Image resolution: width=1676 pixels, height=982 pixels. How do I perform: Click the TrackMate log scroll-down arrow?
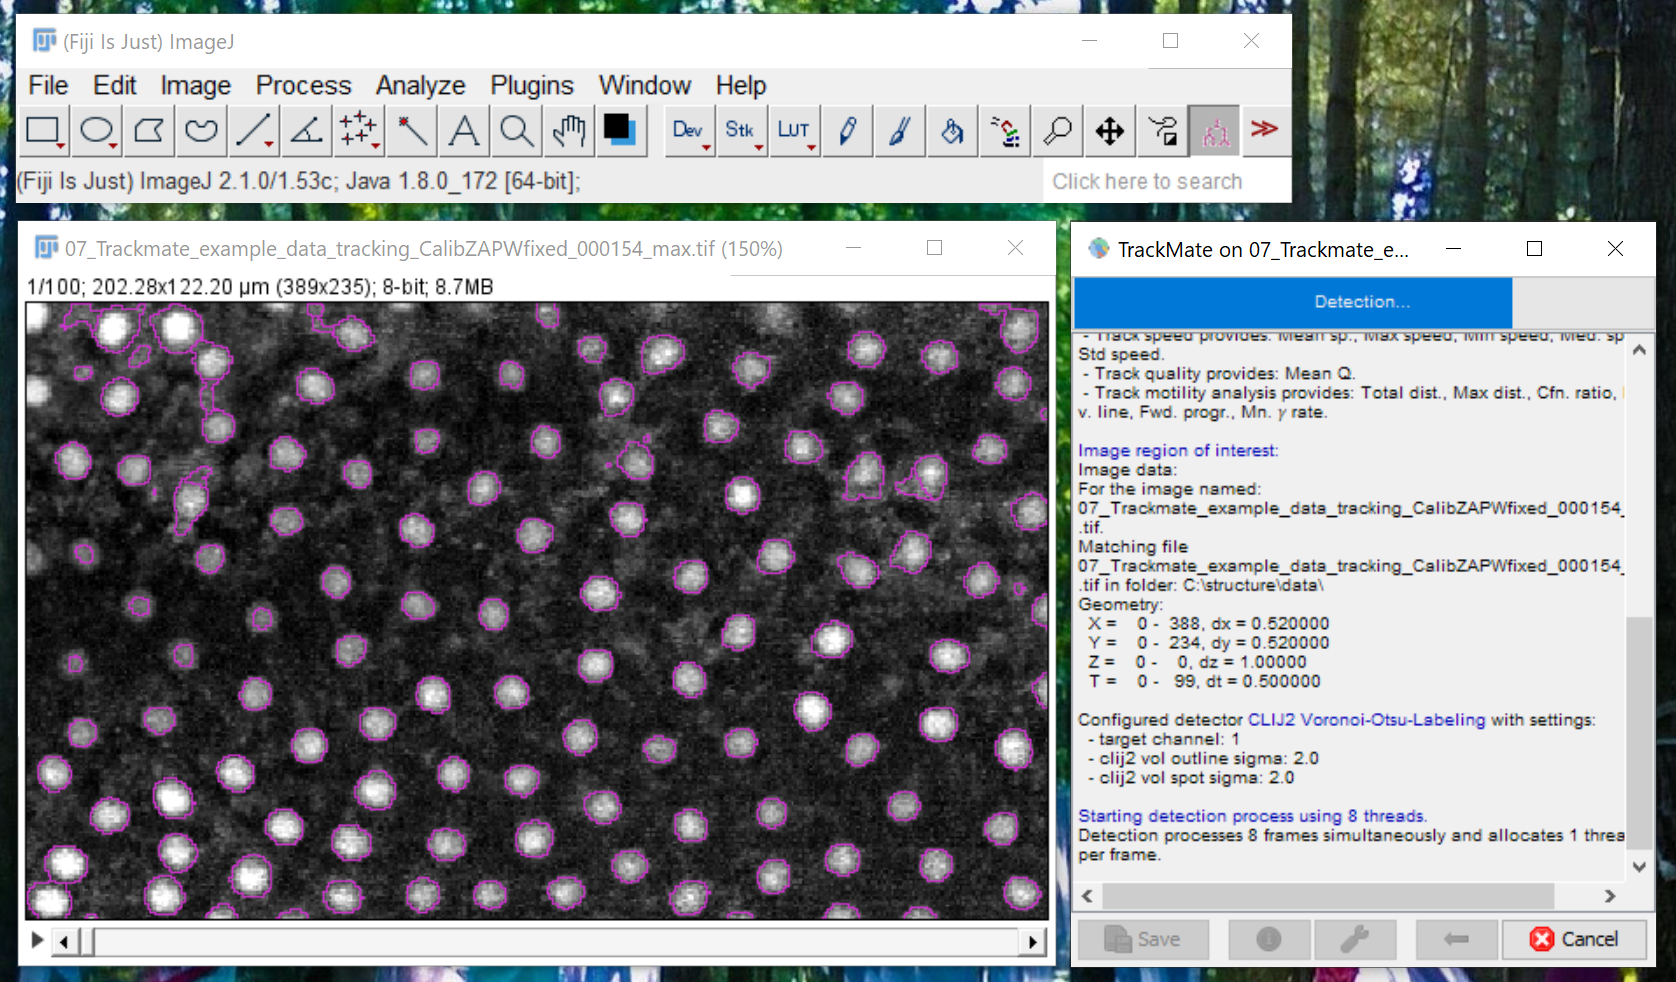[1639, 867]
